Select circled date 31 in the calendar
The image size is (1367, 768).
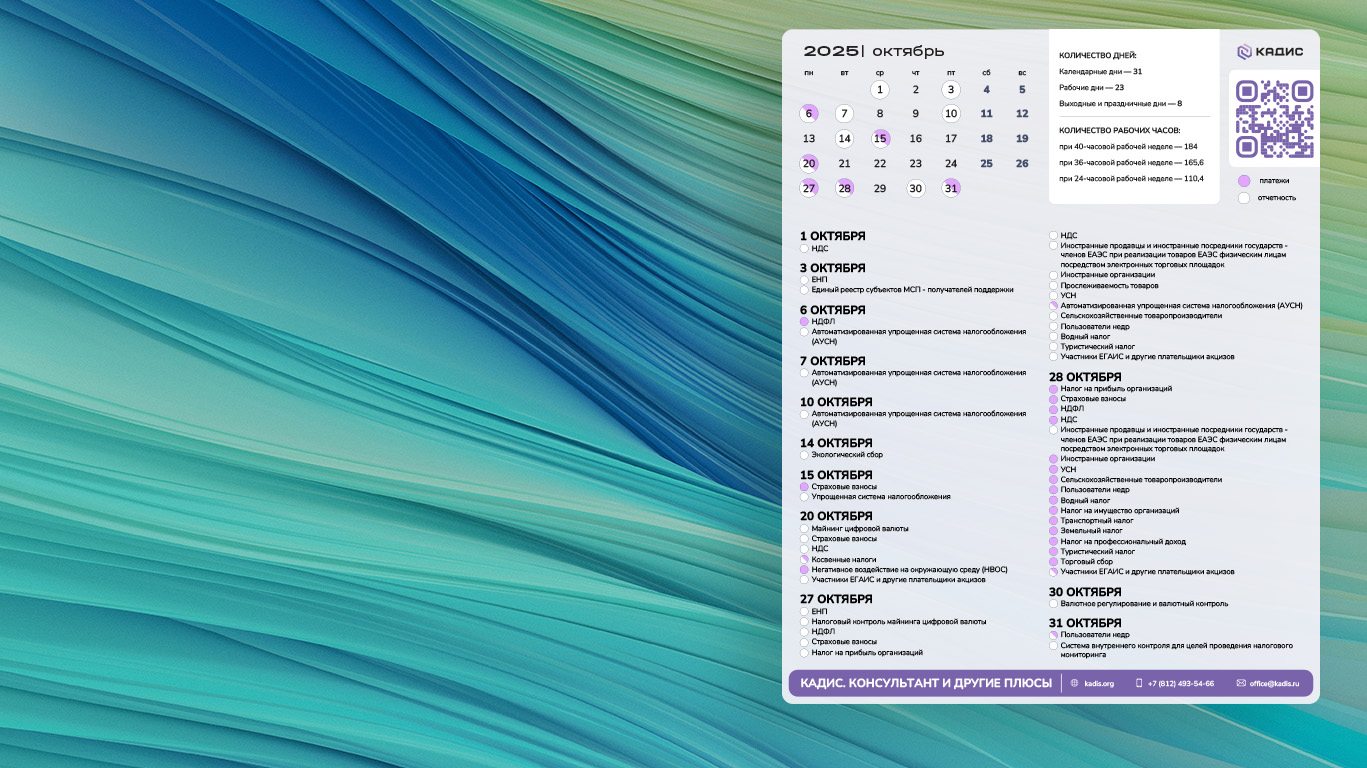(951, 188)
